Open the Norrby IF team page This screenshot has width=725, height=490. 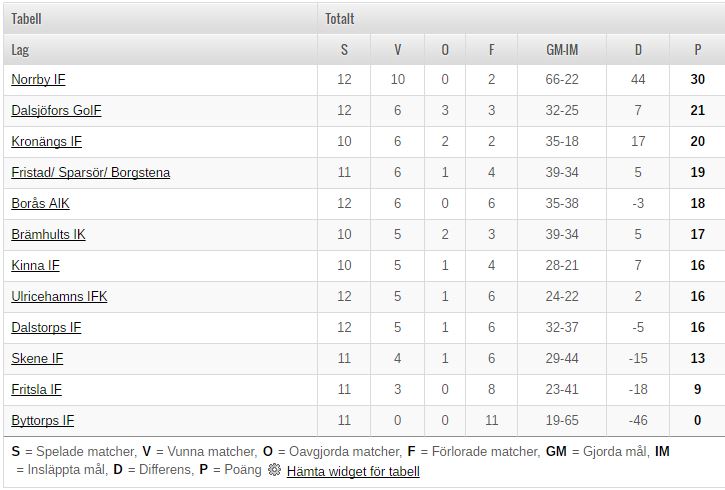coord(38,79)
